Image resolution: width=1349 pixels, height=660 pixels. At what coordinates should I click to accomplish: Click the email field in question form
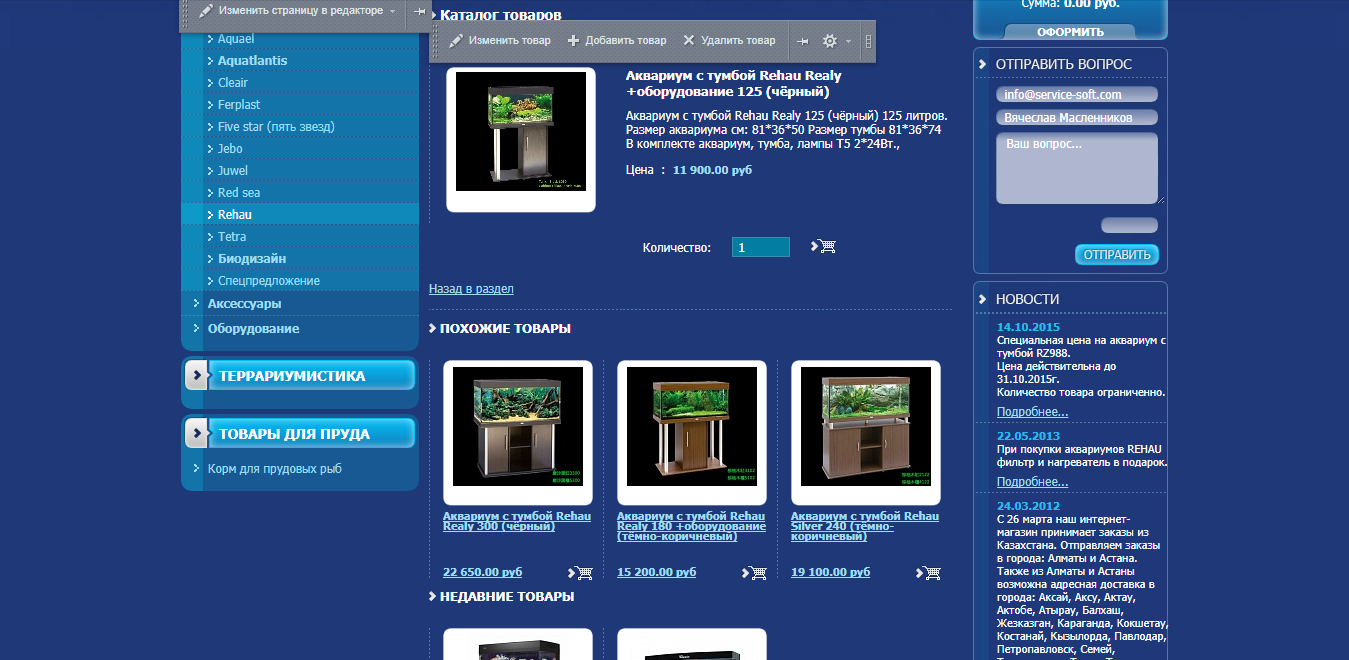point(1077,95)
